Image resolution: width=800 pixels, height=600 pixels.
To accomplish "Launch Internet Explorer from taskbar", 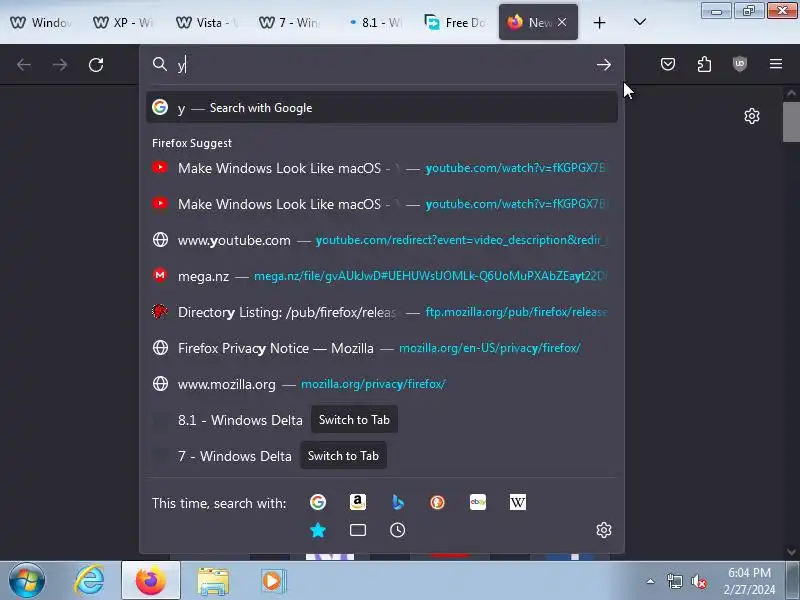I will point(89,581).
